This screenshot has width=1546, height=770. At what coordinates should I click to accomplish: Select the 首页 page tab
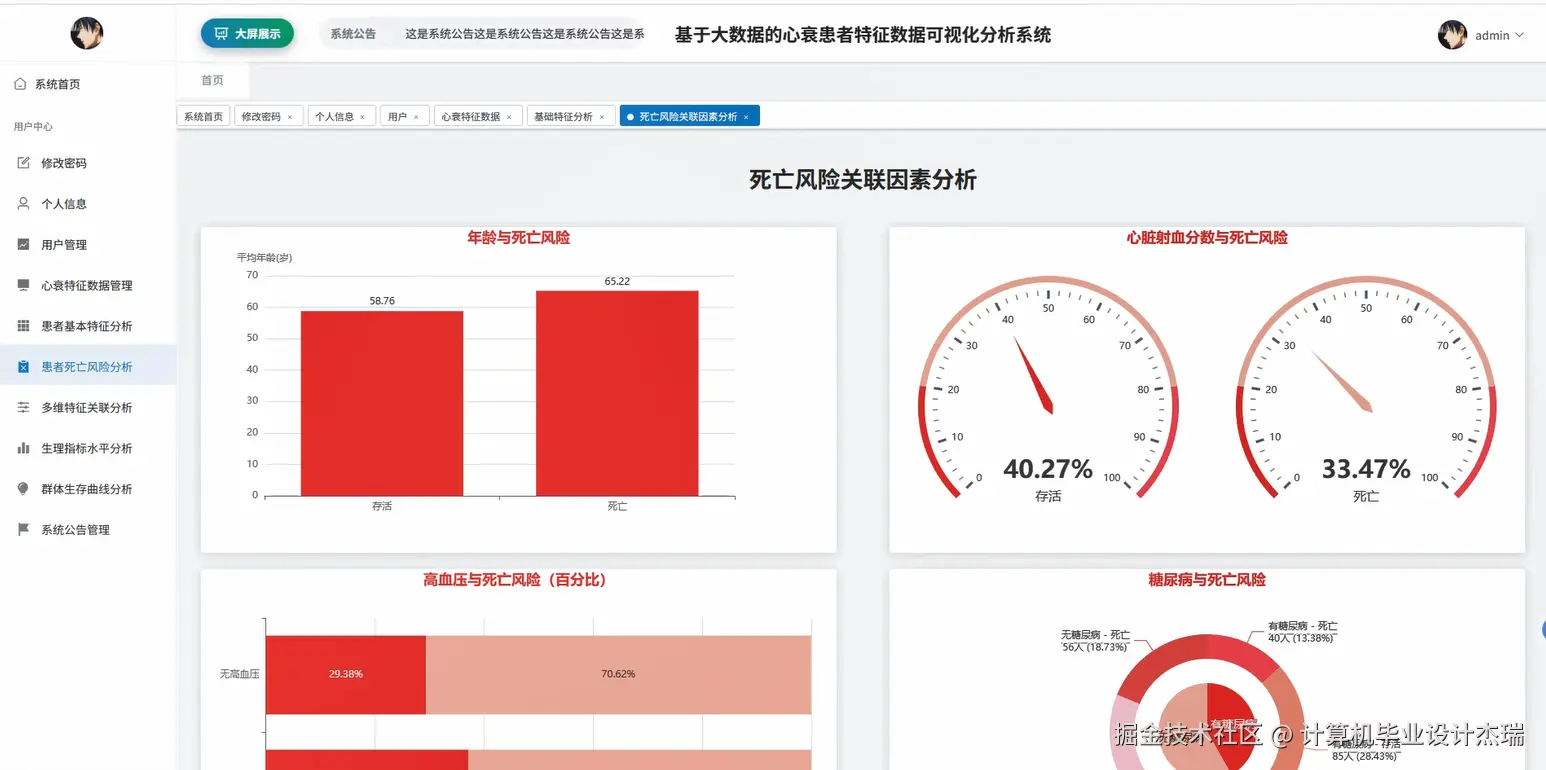pos(211,80)
